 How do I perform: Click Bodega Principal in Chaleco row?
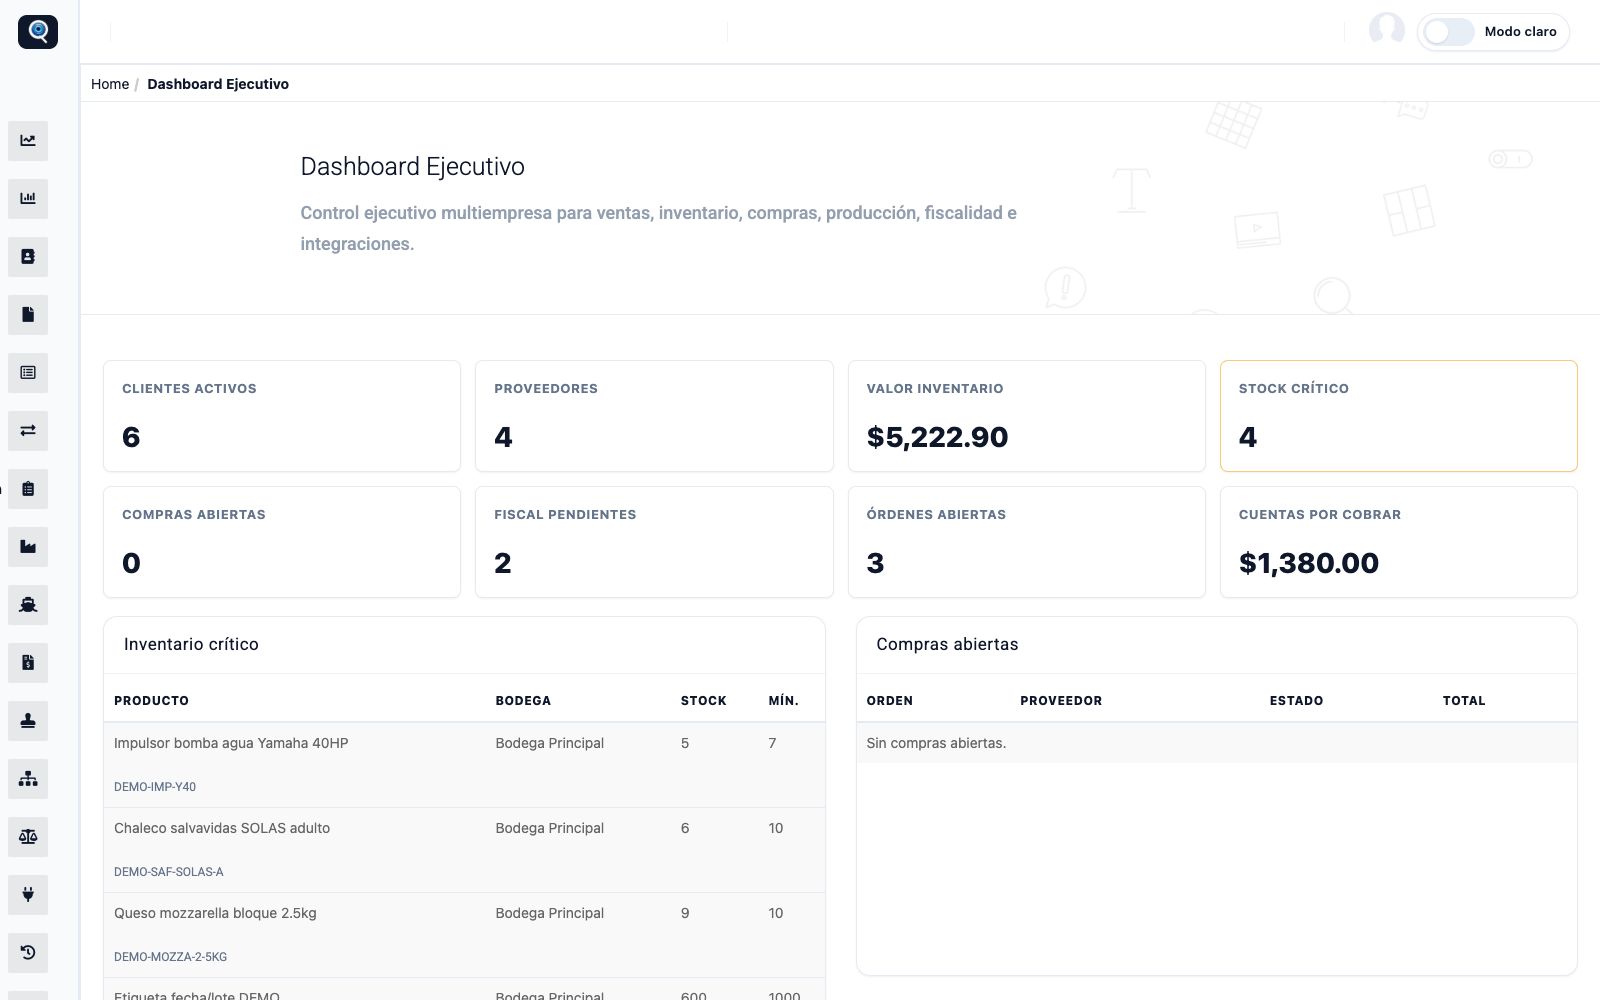click(x=550, y=828)
